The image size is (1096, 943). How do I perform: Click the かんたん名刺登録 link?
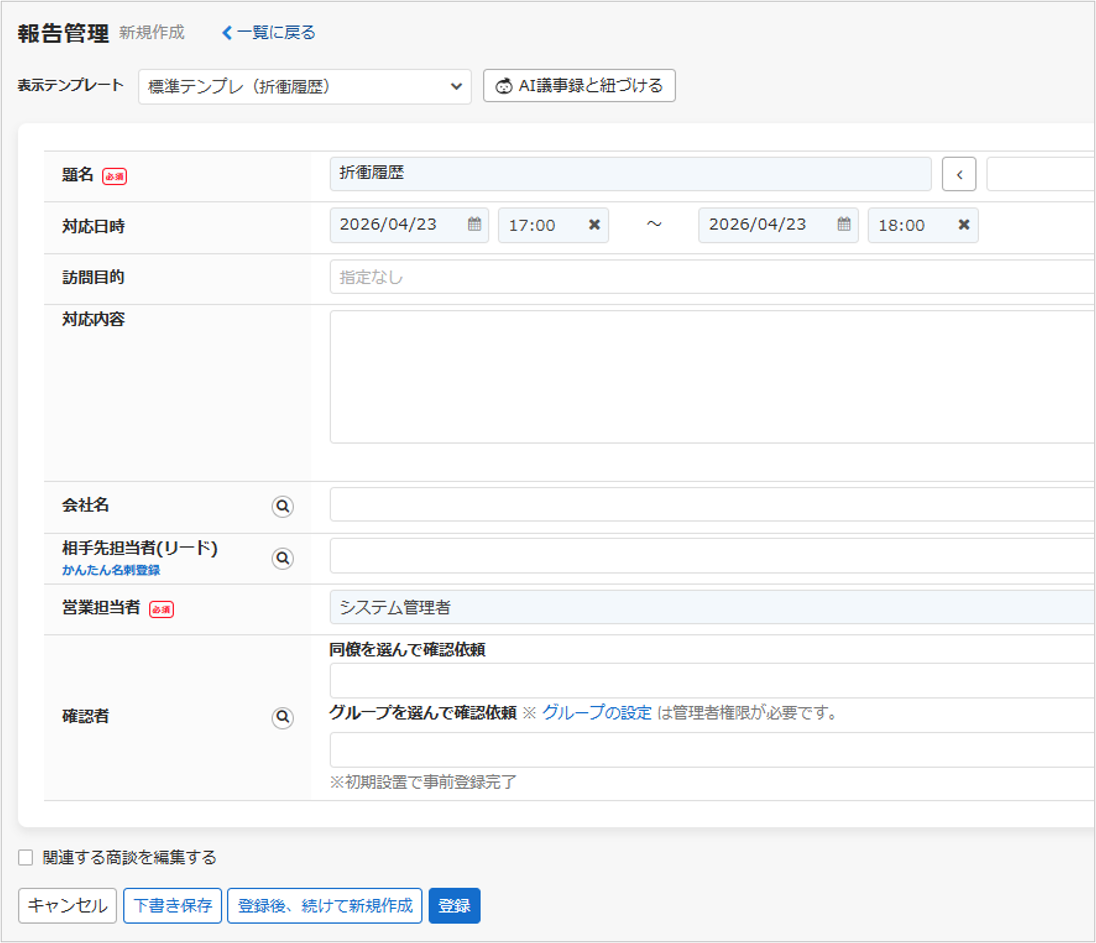coord(111,570)
